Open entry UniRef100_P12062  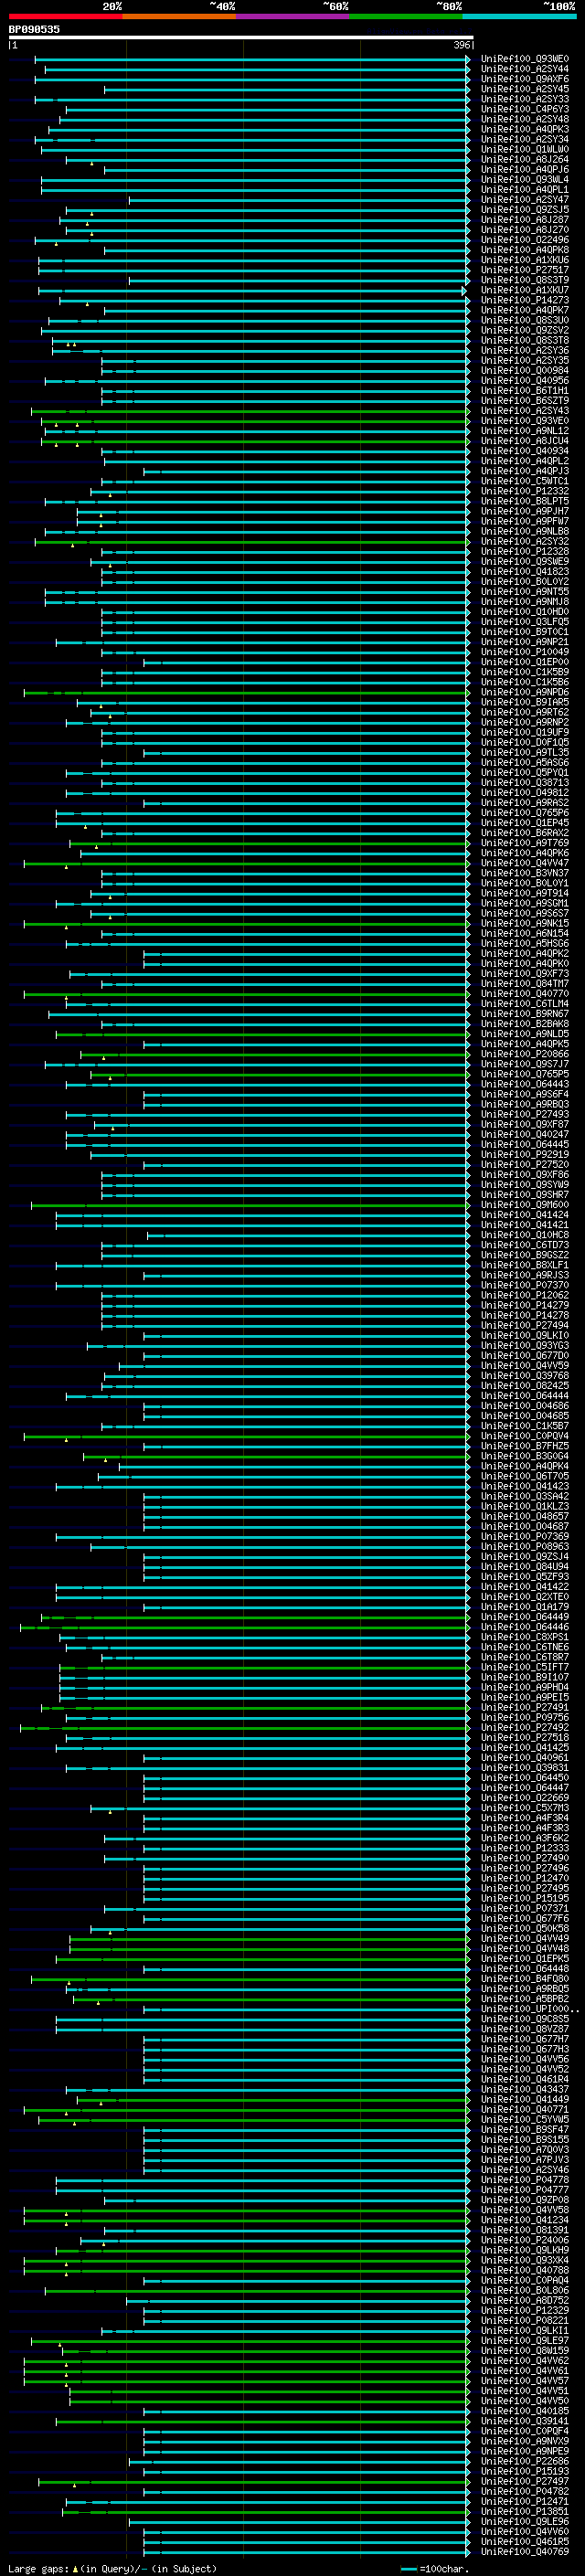(525, 1295)
